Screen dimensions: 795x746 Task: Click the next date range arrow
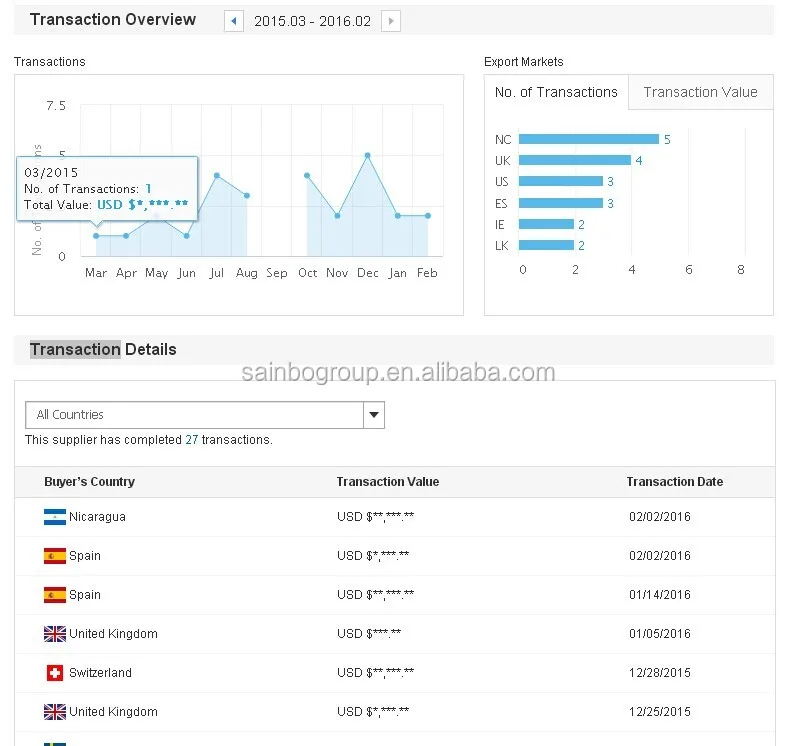click(x=391, y=21)
